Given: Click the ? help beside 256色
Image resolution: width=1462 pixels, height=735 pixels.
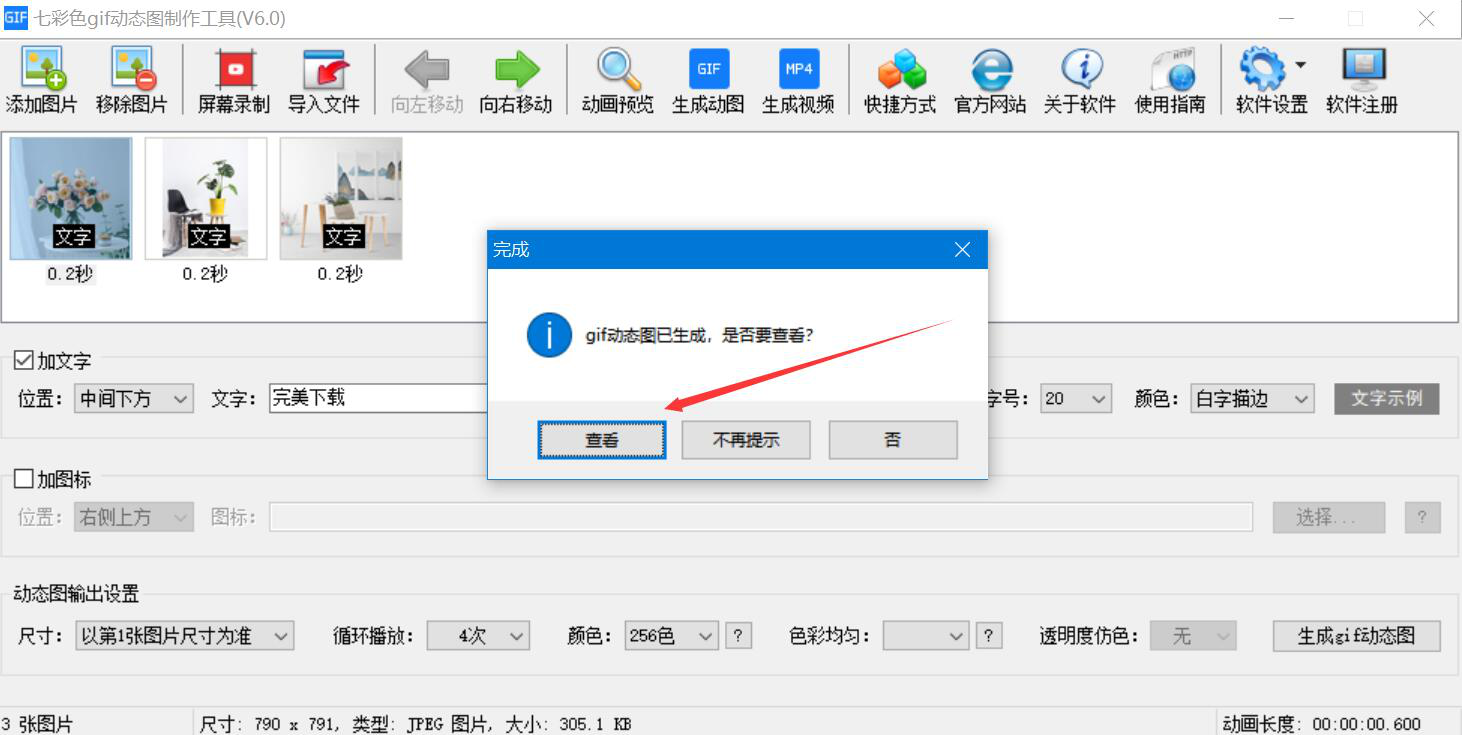Looking at the screenshot, I should (738, 636).
